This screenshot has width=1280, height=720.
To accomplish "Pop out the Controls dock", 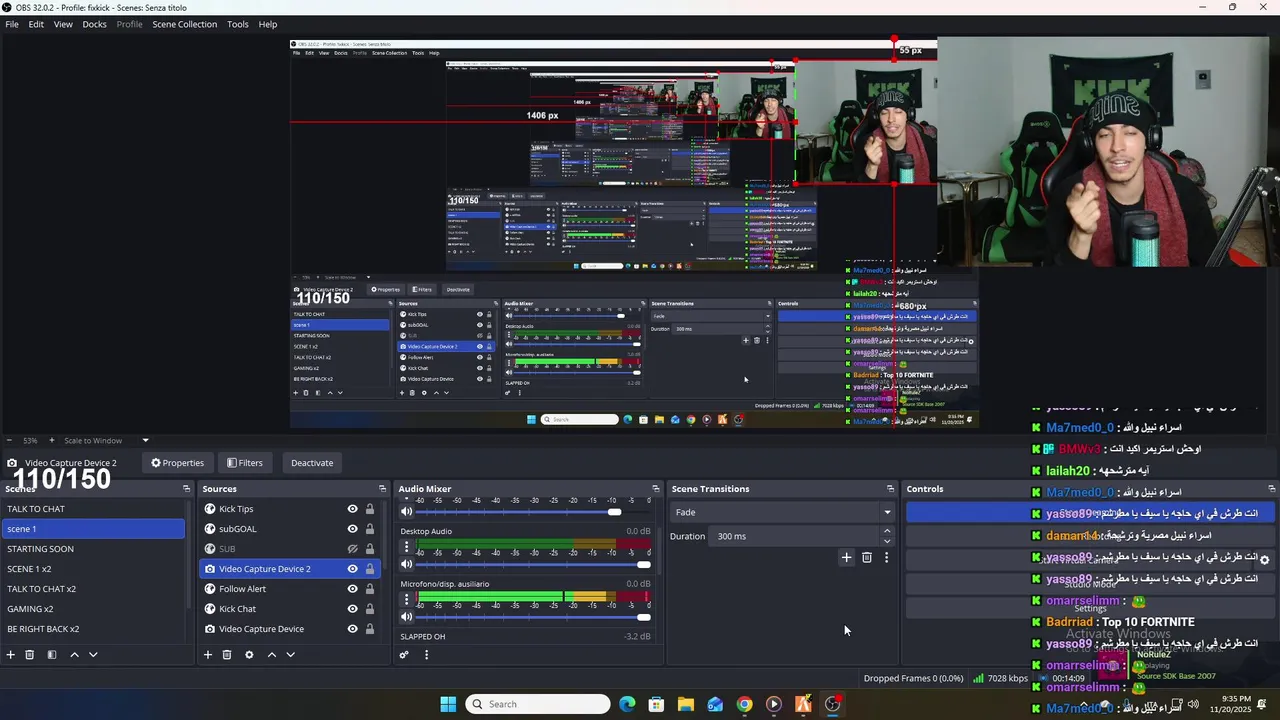I will pos(1271,489).
